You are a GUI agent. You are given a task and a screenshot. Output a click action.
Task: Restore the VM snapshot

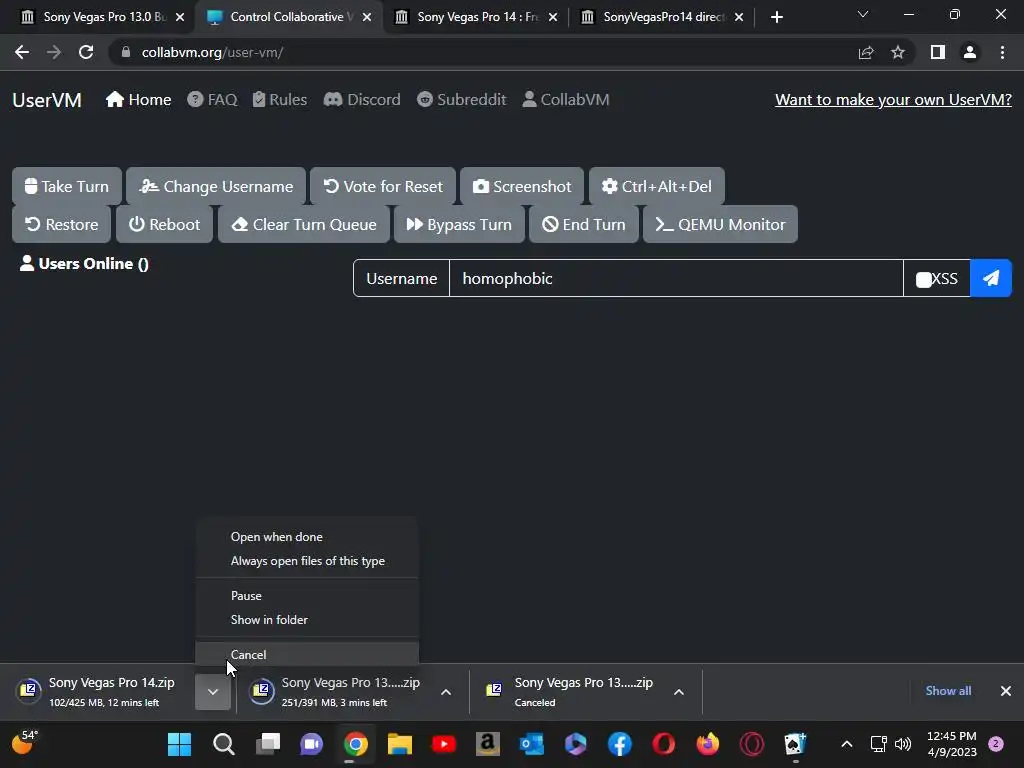61,224
